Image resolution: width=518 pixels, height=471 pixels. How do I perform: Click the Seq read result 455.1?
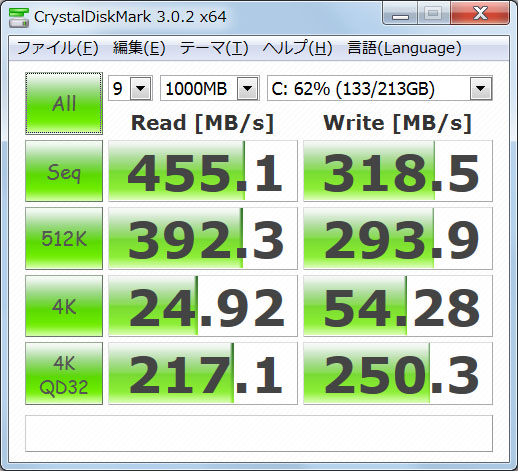[203, 171]
